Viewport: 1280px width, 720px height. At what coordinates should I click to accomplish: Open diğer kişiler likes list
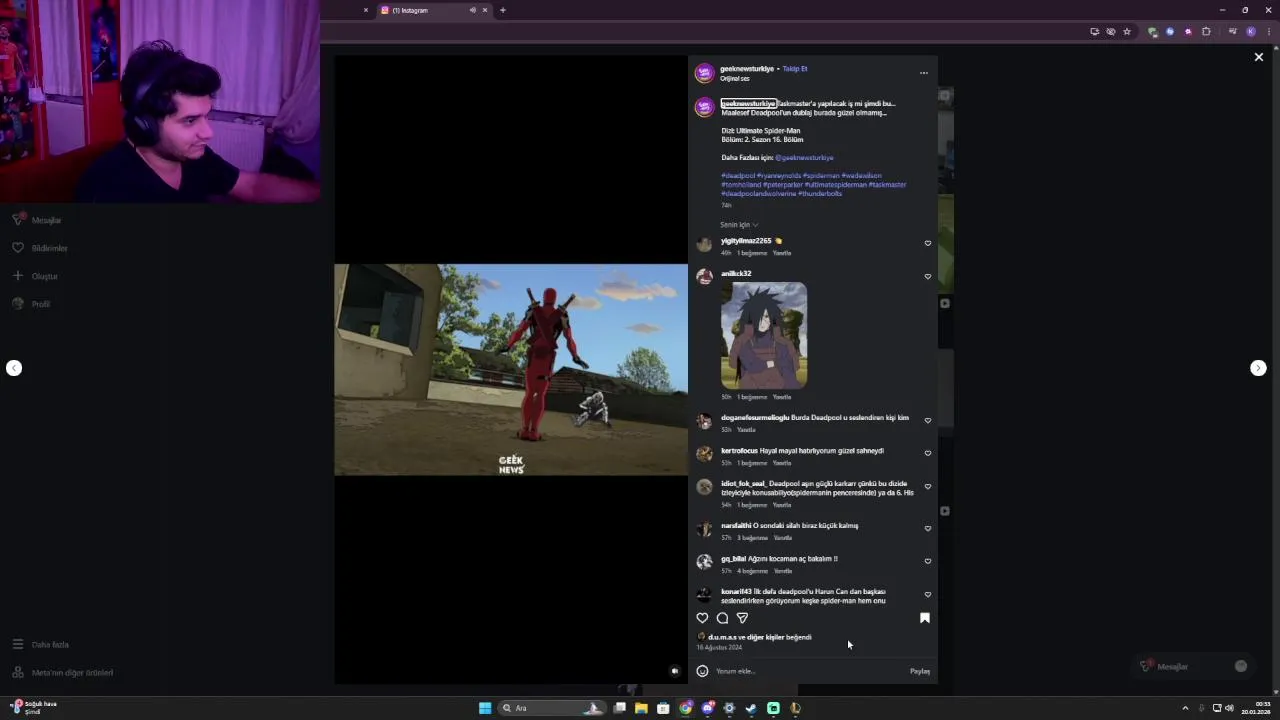click(765, 637)
